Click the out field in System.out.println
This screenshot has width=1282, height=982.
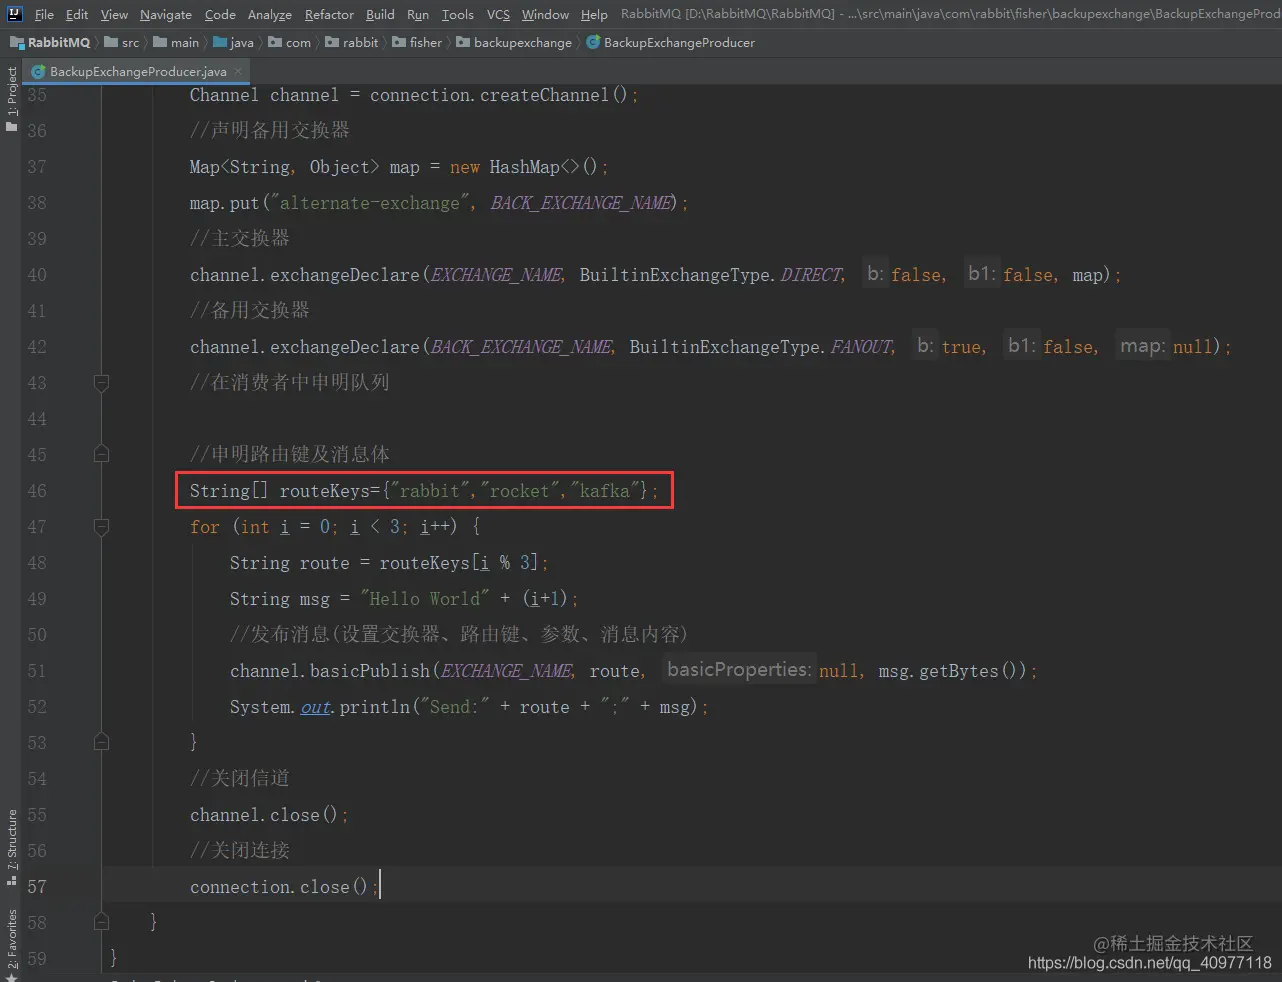(315, 707)
